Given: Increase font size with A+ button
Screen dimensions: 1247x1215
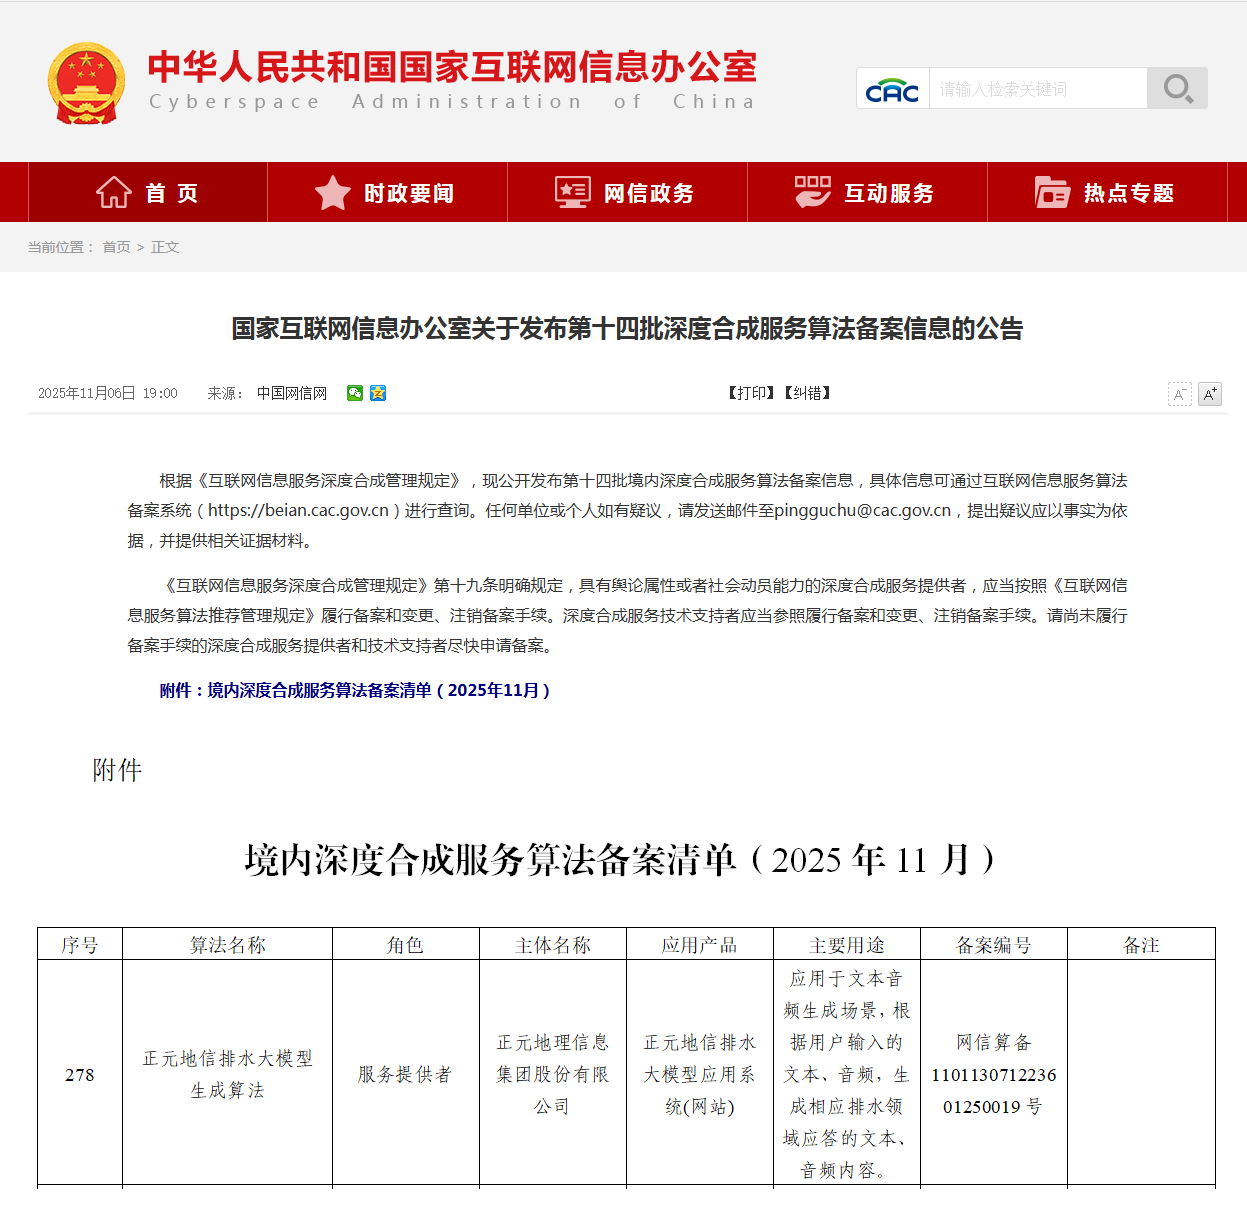Looking at the screenshot, I should (1210, 394).
